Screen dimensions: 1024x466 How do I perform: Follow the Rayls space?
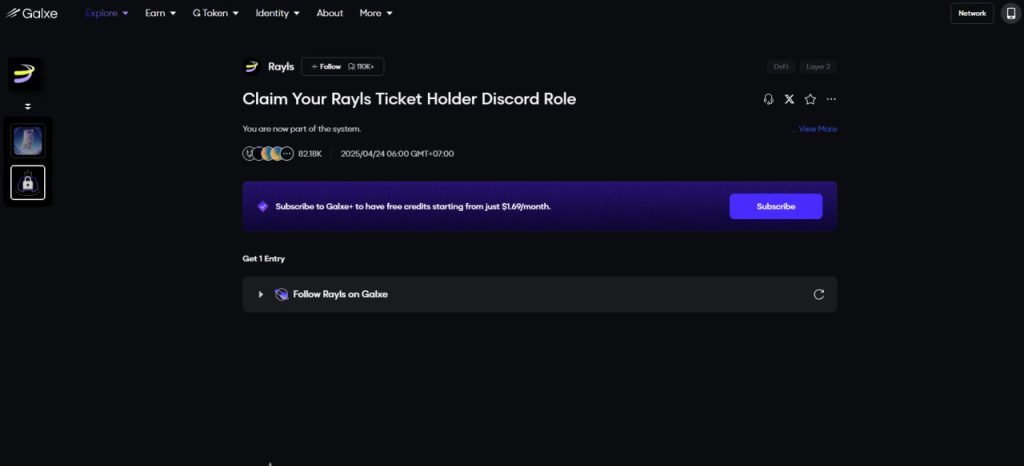coord(326,67)
